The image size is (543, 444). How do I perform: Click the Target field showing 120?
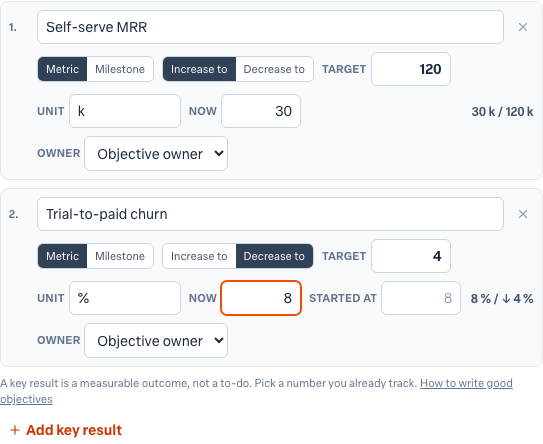pyautogui.click(x=411, y=69)
